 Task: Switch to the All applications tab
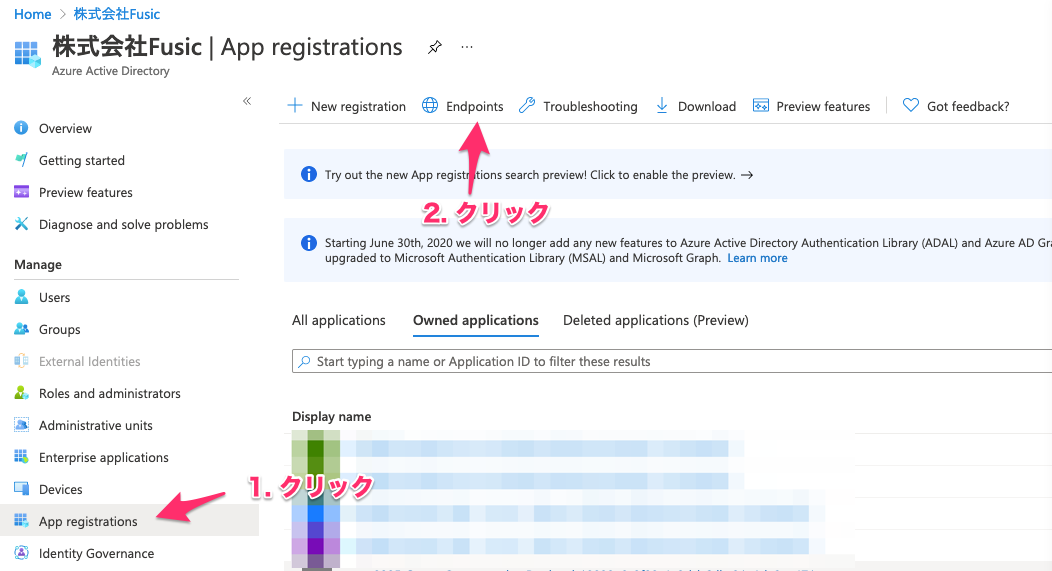[338, 320]
